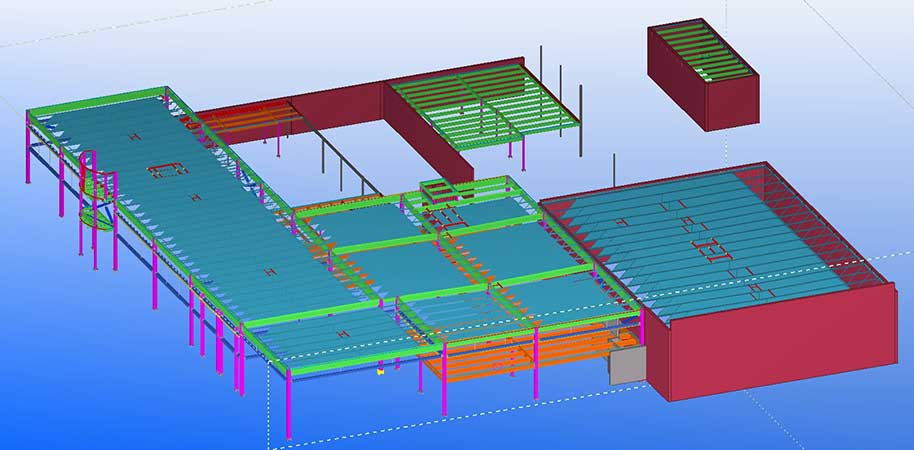Select the central roof opening frame on right building
Viewport: 914px width, 450px height.
click(711, 246)
